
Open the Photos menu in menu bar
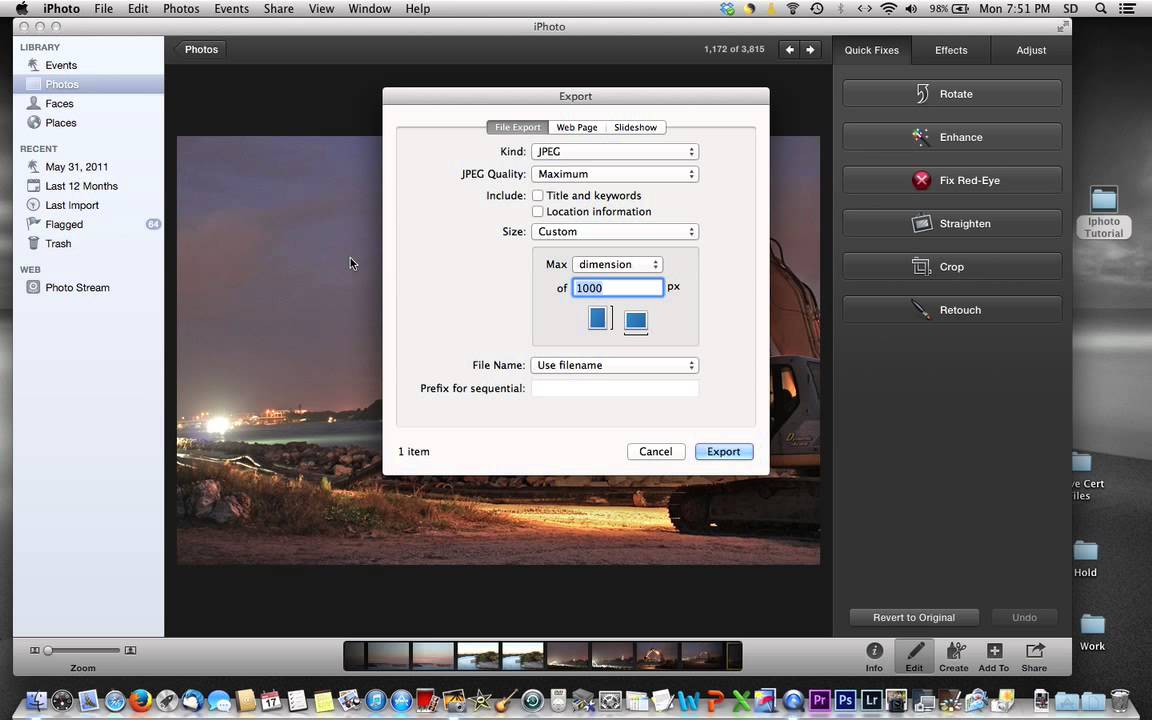pos(181,9)
